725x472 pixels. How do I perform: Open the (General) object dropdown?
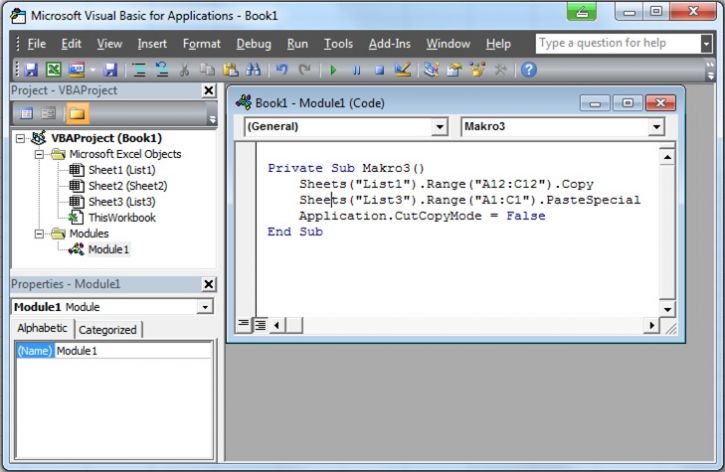point(440,127)
